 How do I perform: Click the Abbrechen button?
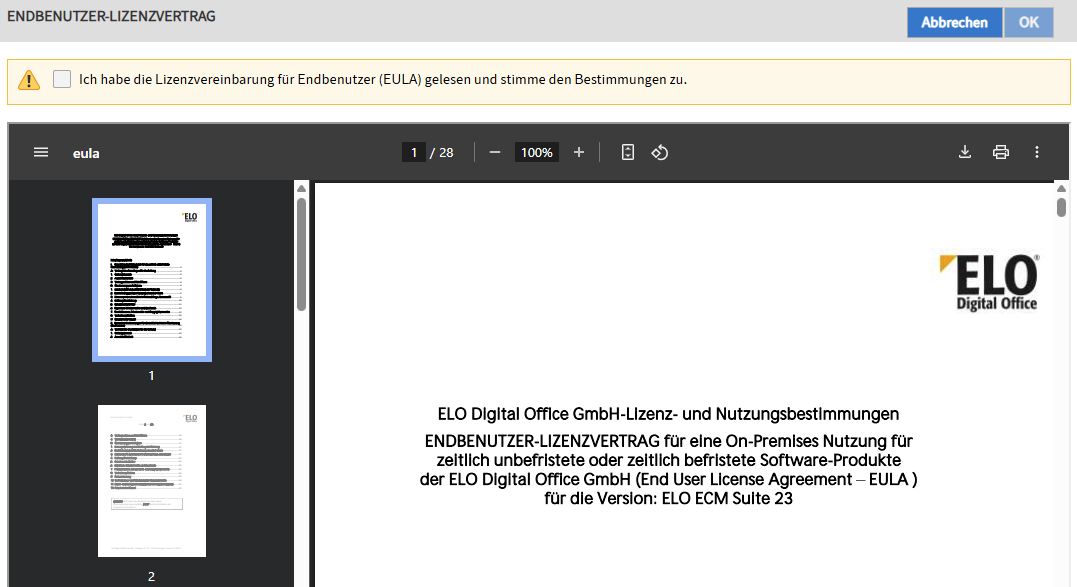click(954, 23)
